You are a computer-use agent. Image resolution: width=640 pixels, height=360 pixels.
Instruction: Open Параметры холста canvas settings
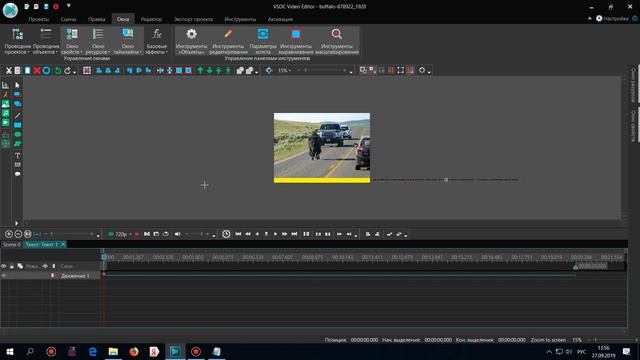pos(263,41)
